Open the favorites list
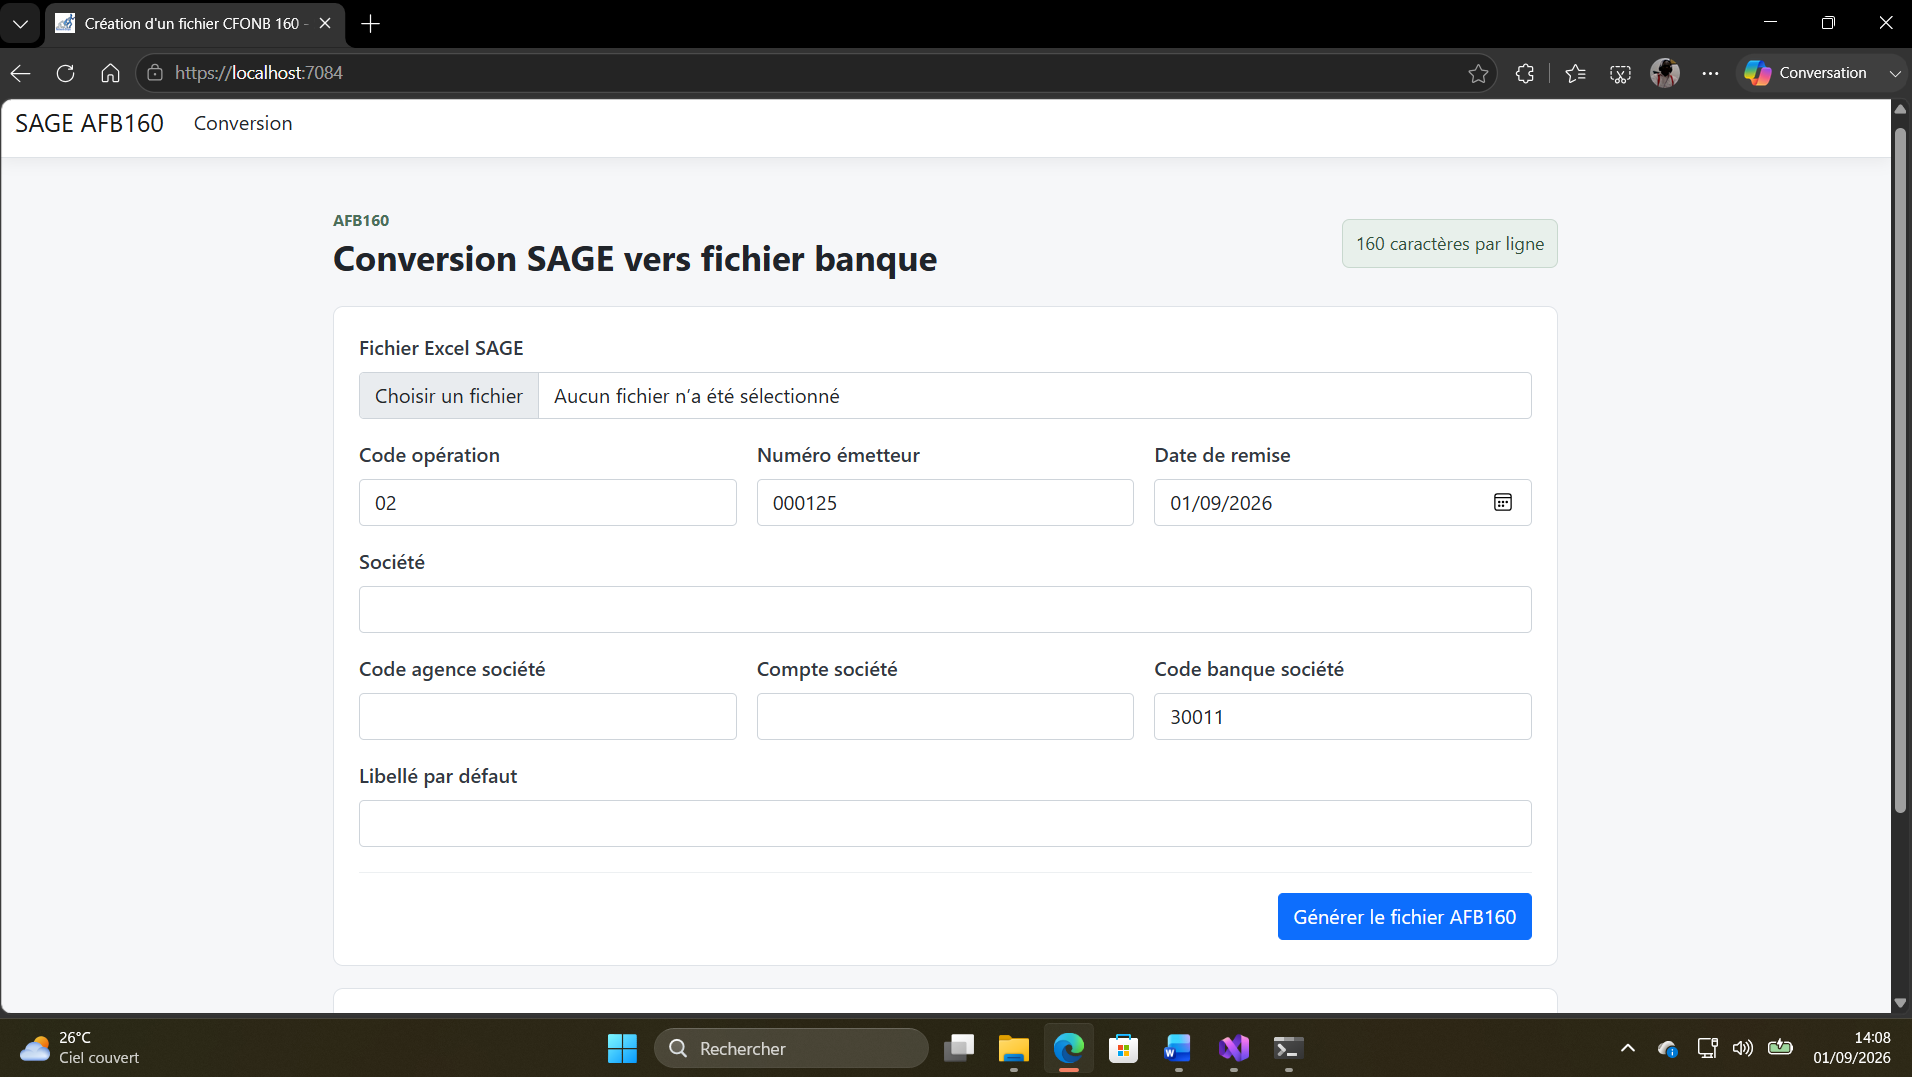 pos(1575,73)
